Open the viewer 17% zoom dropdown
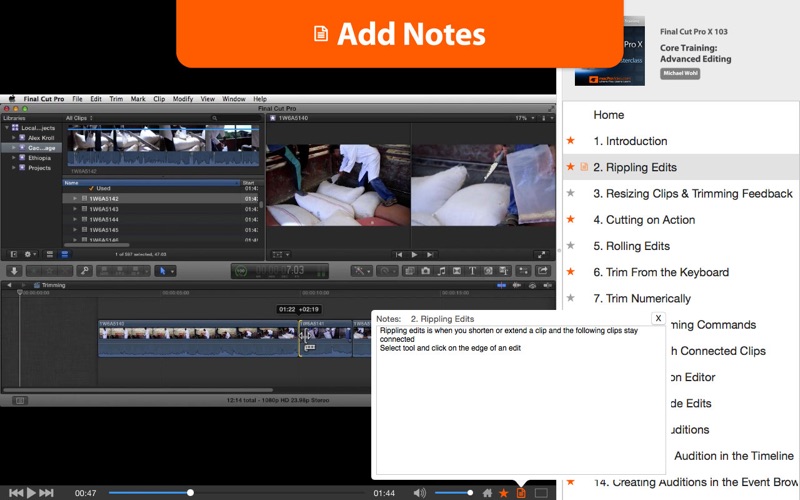 [525, 118]
